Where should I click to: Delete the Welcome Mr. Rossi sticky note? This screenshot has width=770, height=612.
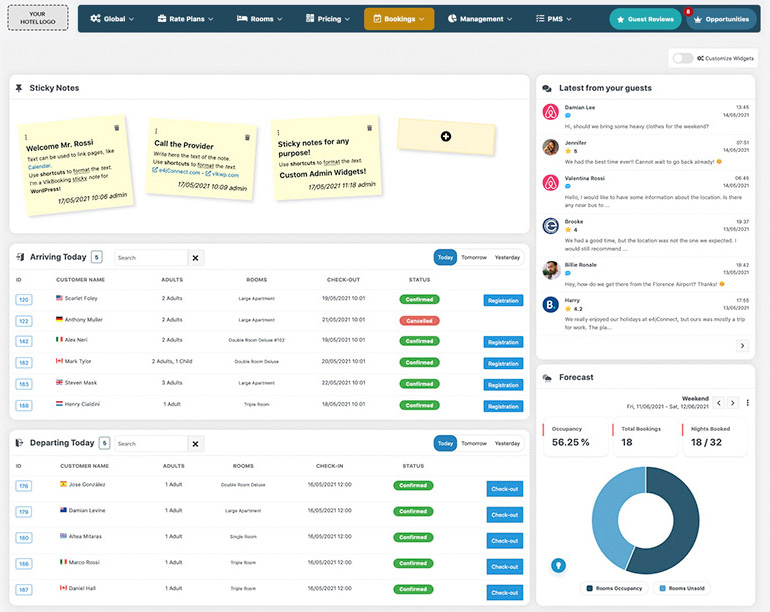click(x=117, y=128)
